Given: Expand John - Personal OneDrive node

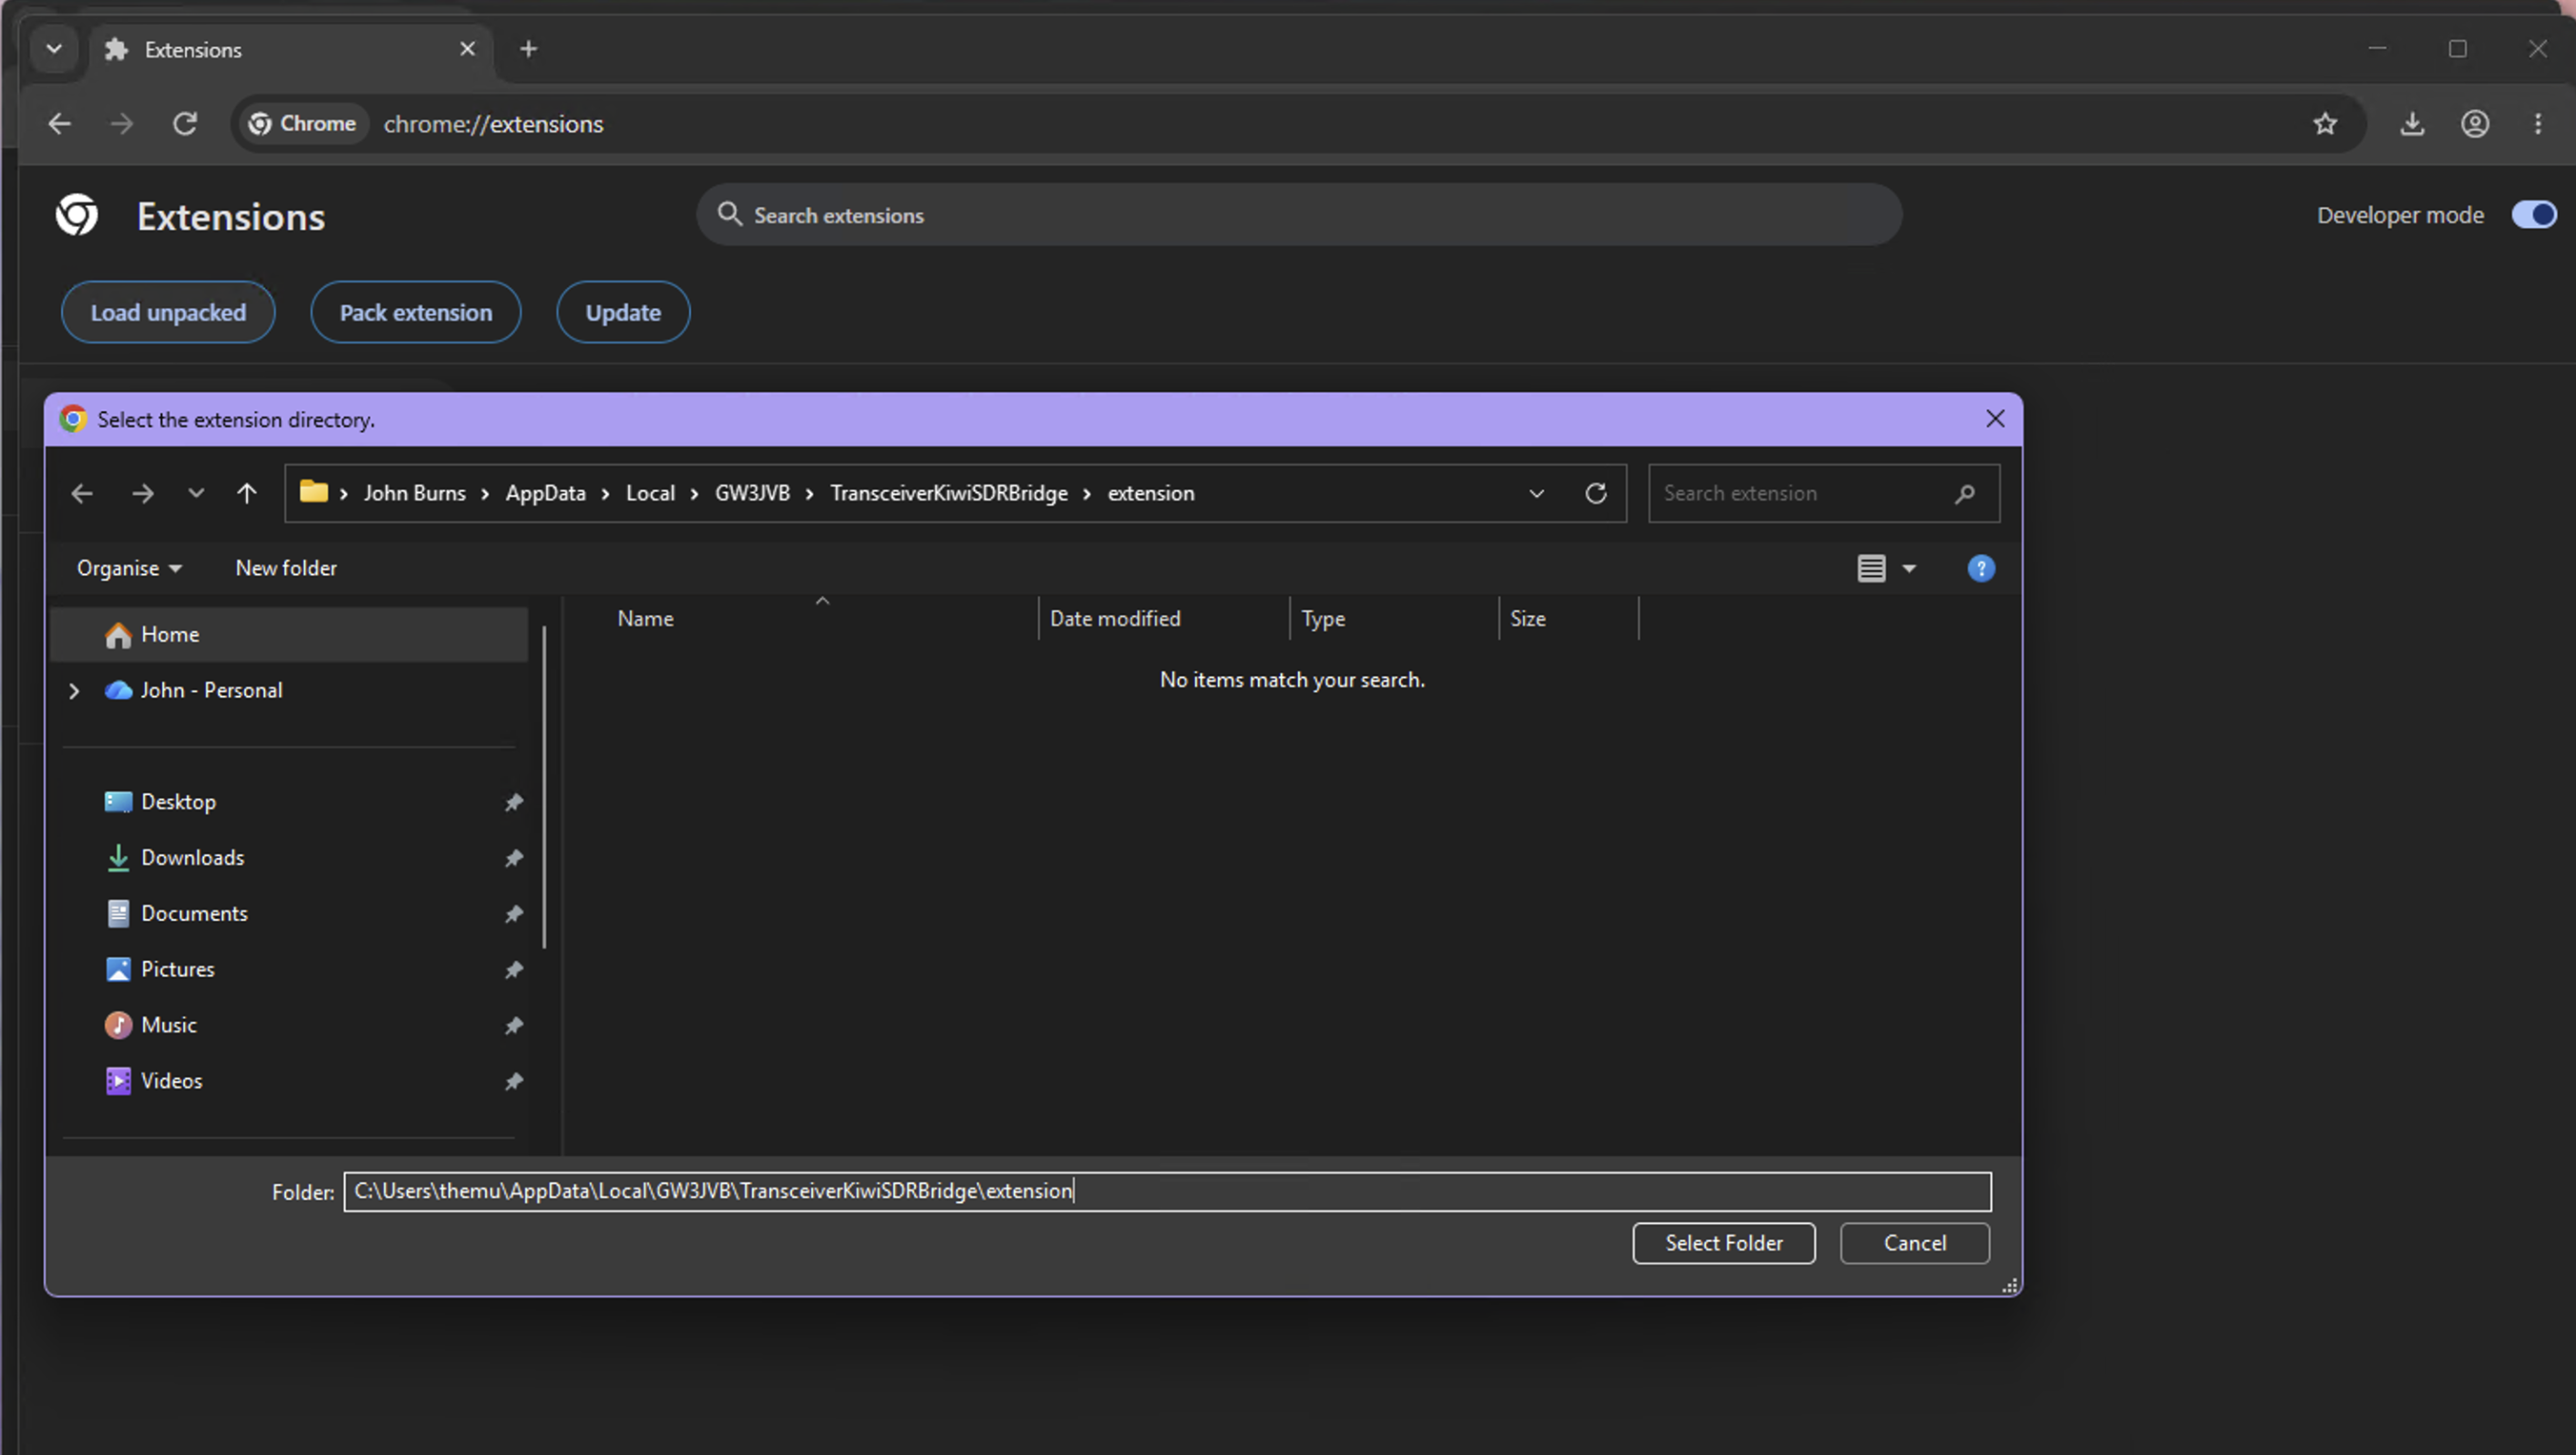Looking at the screenshot, I should pyautogui.click(x=74, y=691).
